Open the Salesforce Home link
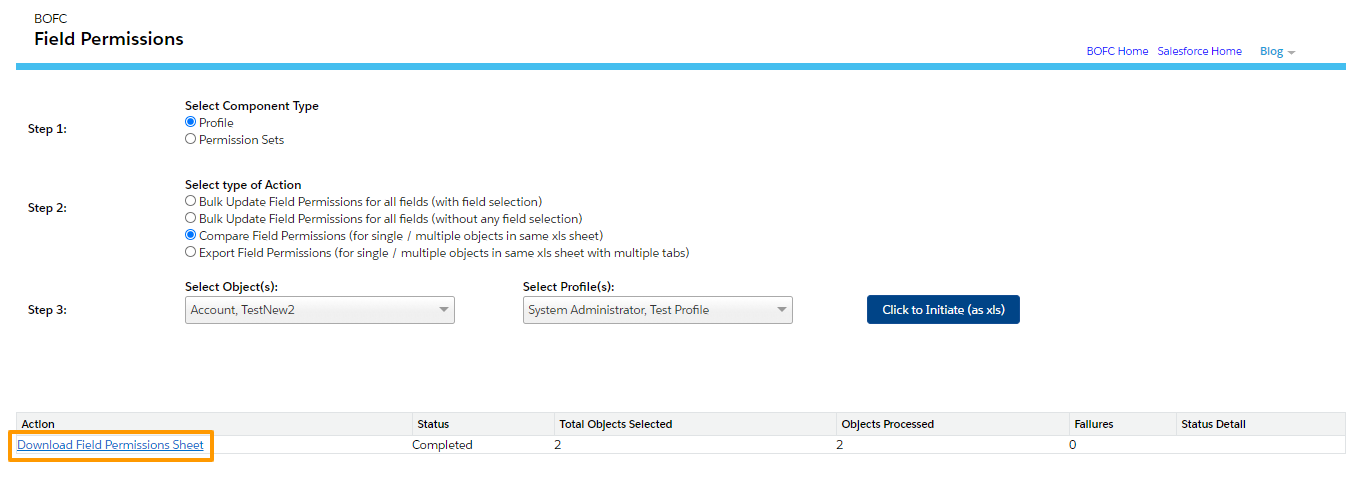This screenshot has width=1347, height=493. click(1199, 51)
